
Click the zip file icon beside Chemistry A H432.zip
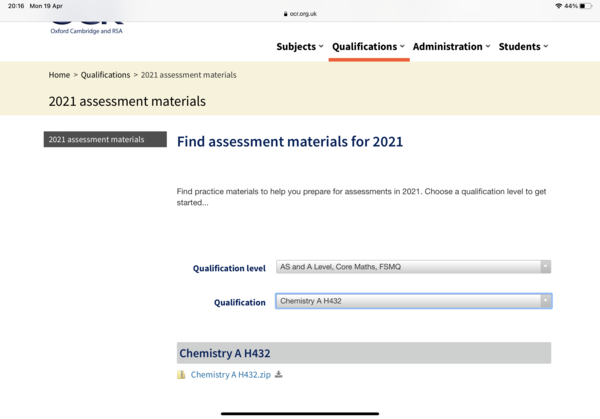point(181,375)
